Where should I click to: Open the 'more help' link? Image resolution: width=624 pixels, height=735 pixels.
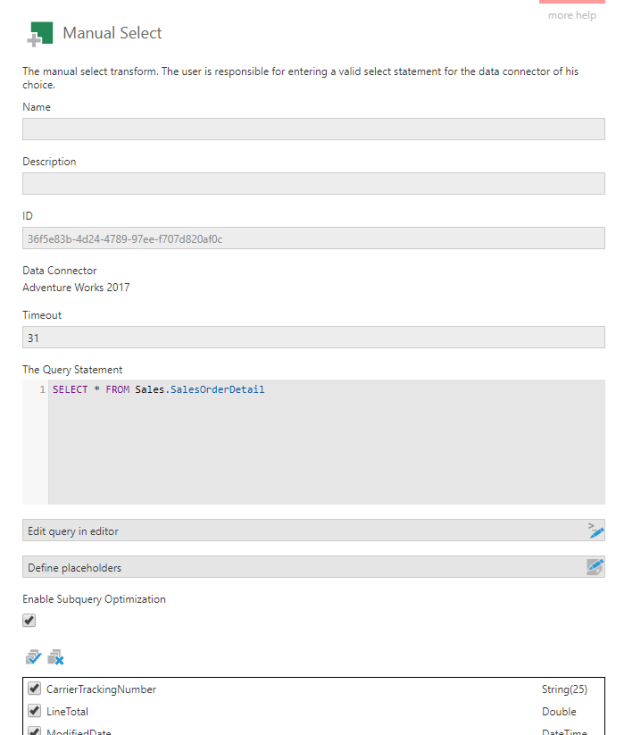pyautogui.click(x=572, y=15)
